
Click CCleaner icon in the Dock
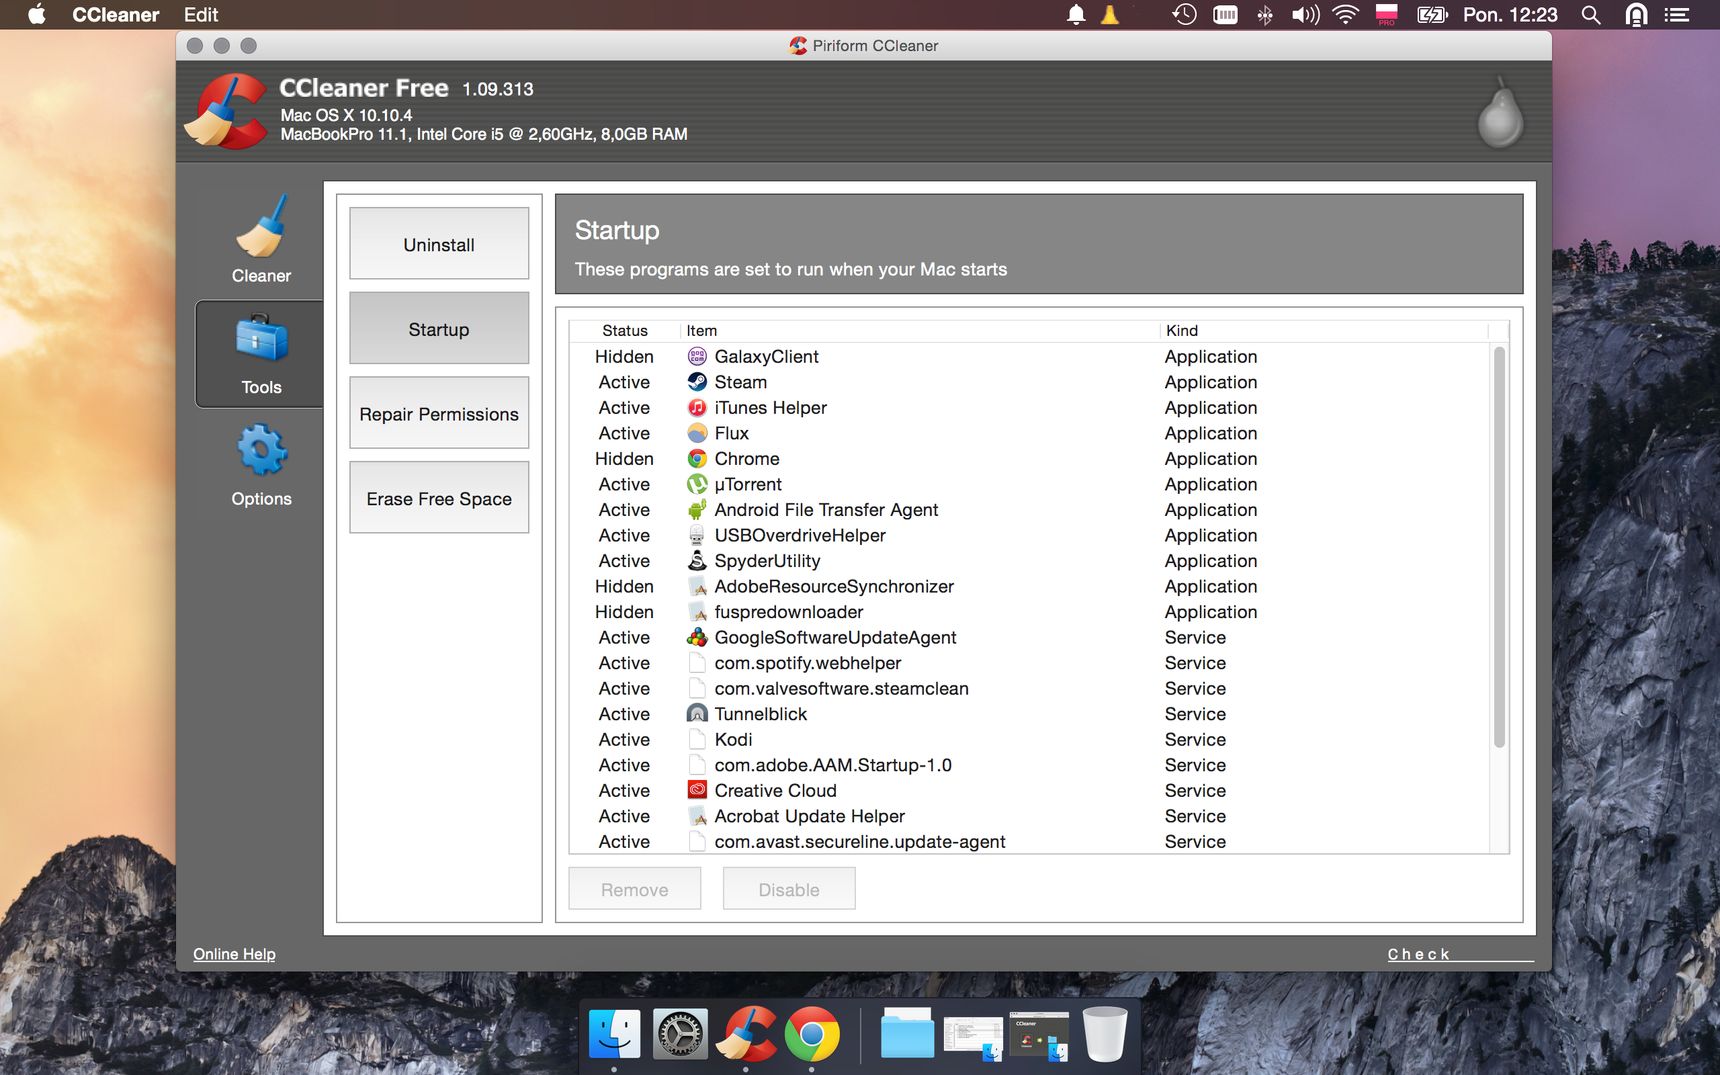pyautogui.click(x=746, y=1034)
